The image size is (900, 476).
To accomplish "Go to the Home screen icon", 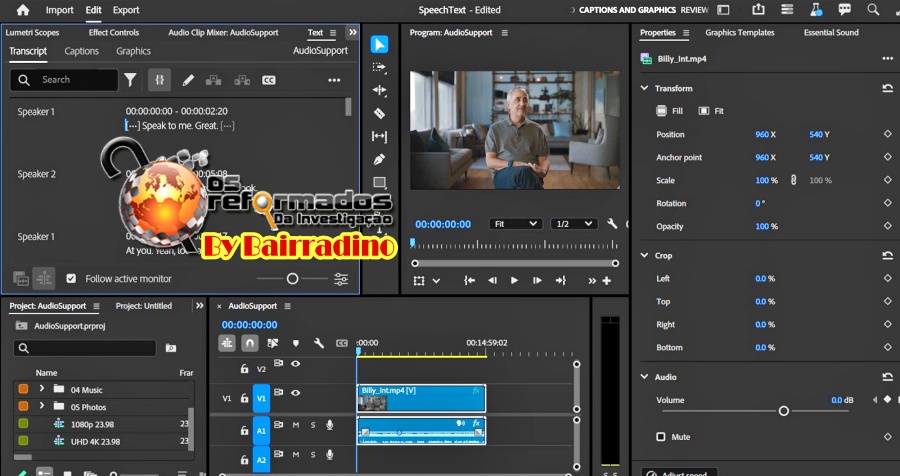I will (x=23, y=10).
